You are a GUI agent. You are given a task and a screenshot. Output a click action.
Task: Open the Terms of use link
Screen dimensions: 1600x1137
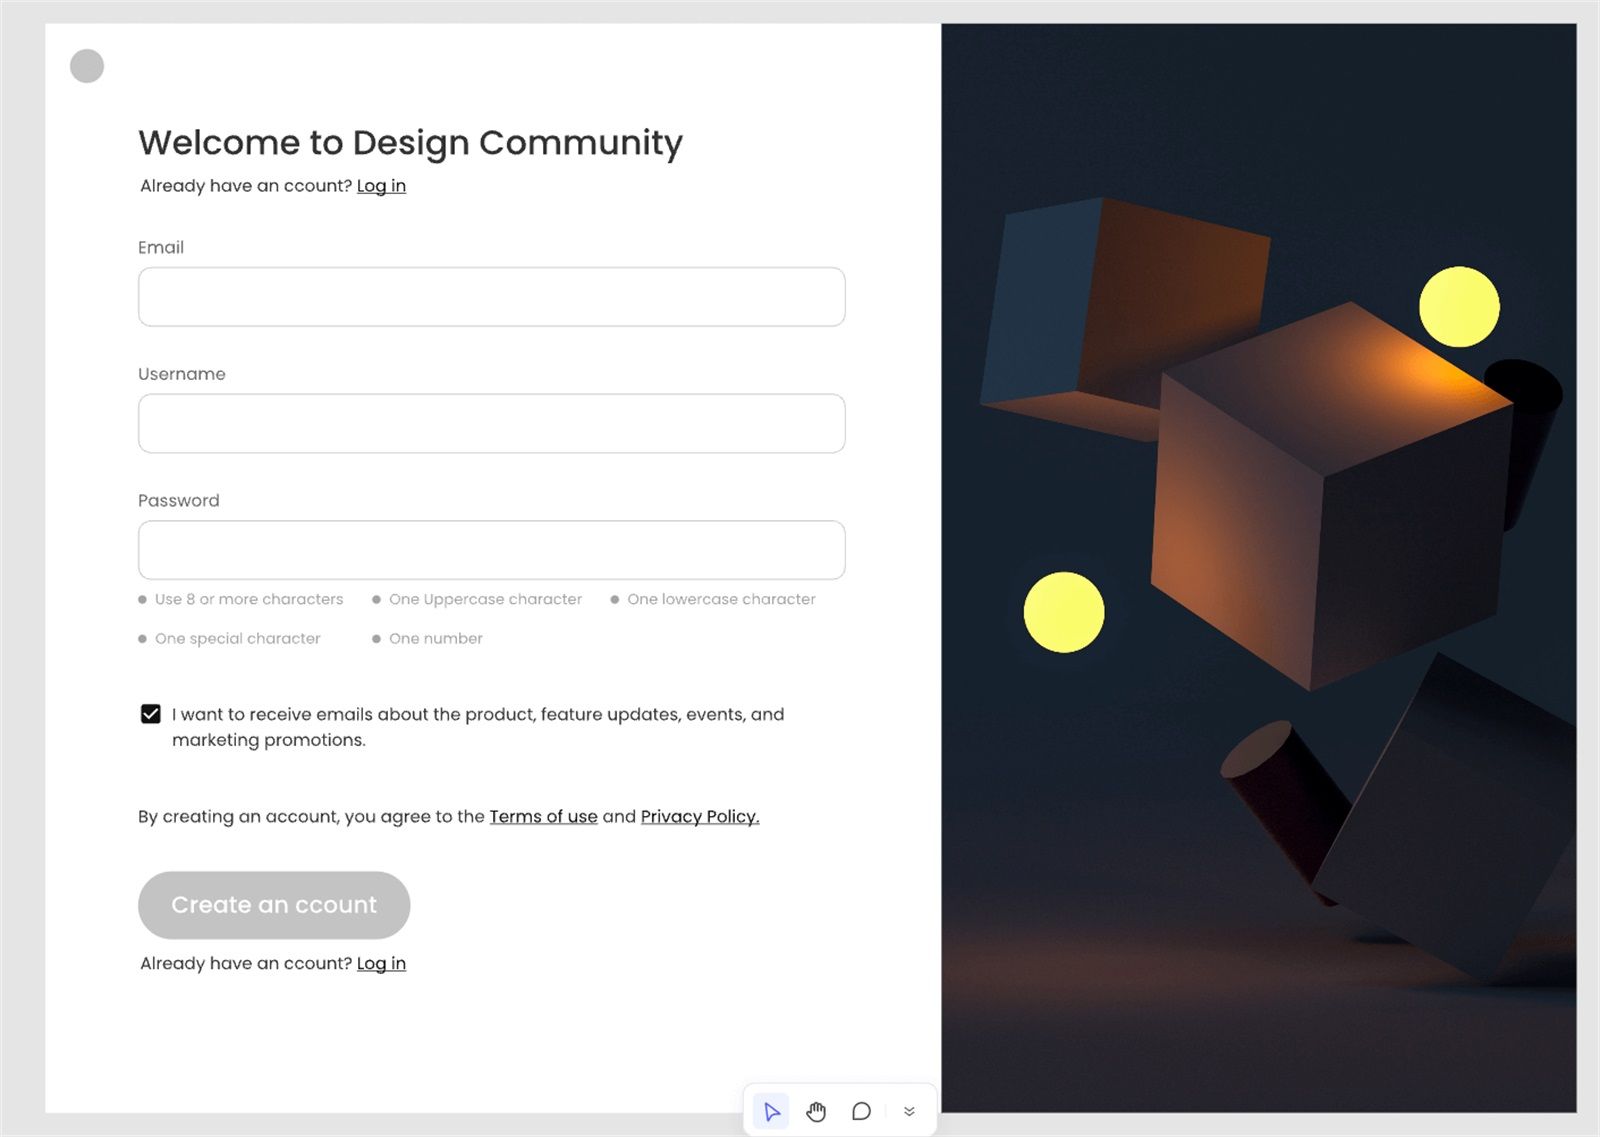543,816
